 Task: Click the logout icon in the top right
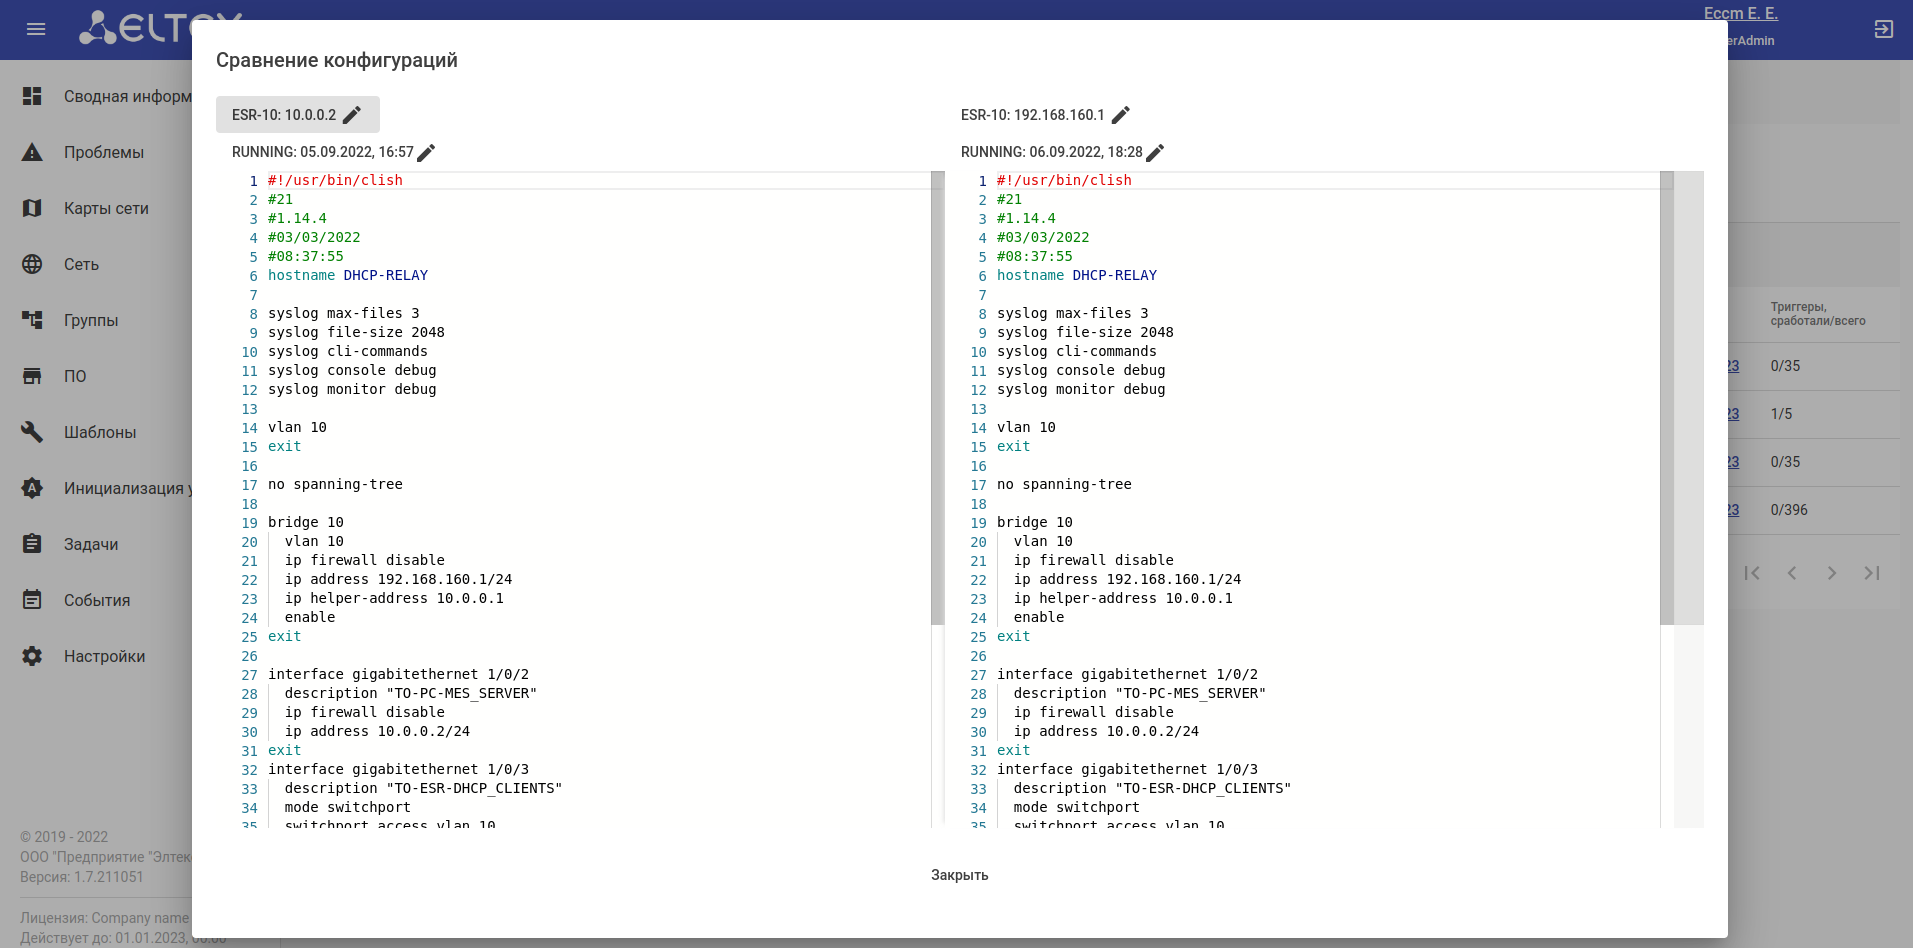(x=1884, y=29)
